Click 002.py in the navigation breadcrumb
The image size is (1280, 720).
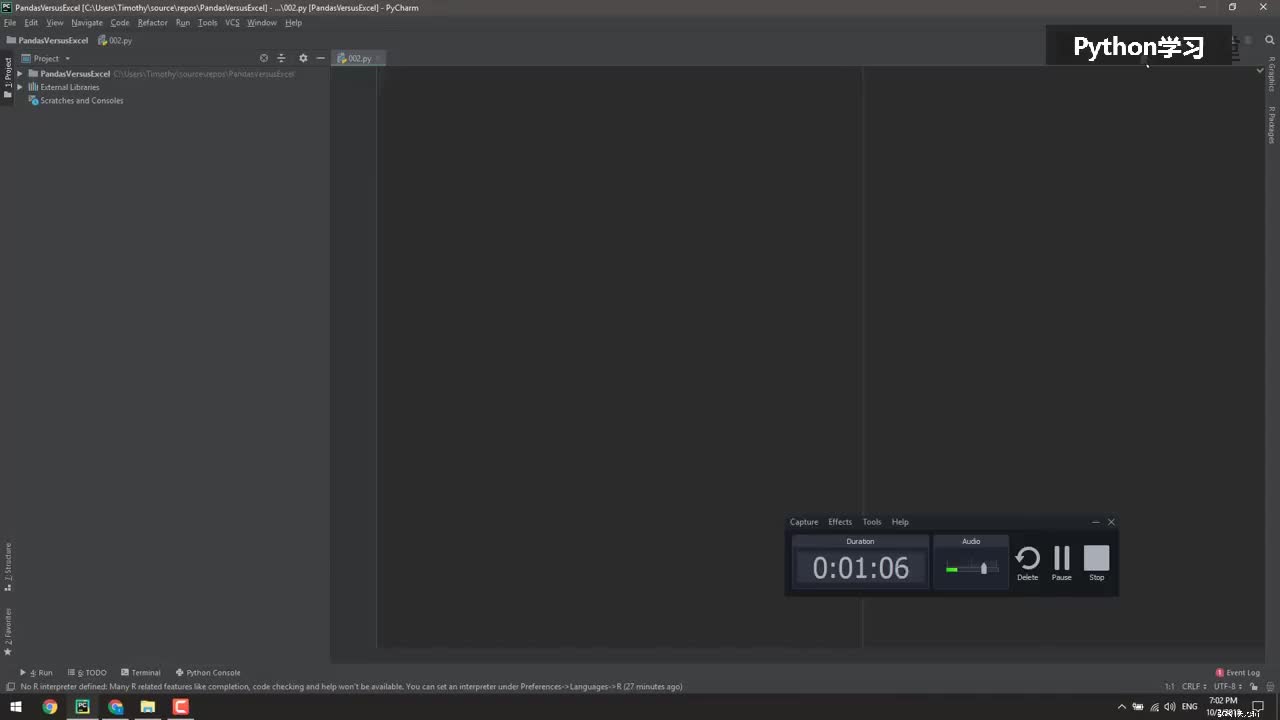point(115,41)
